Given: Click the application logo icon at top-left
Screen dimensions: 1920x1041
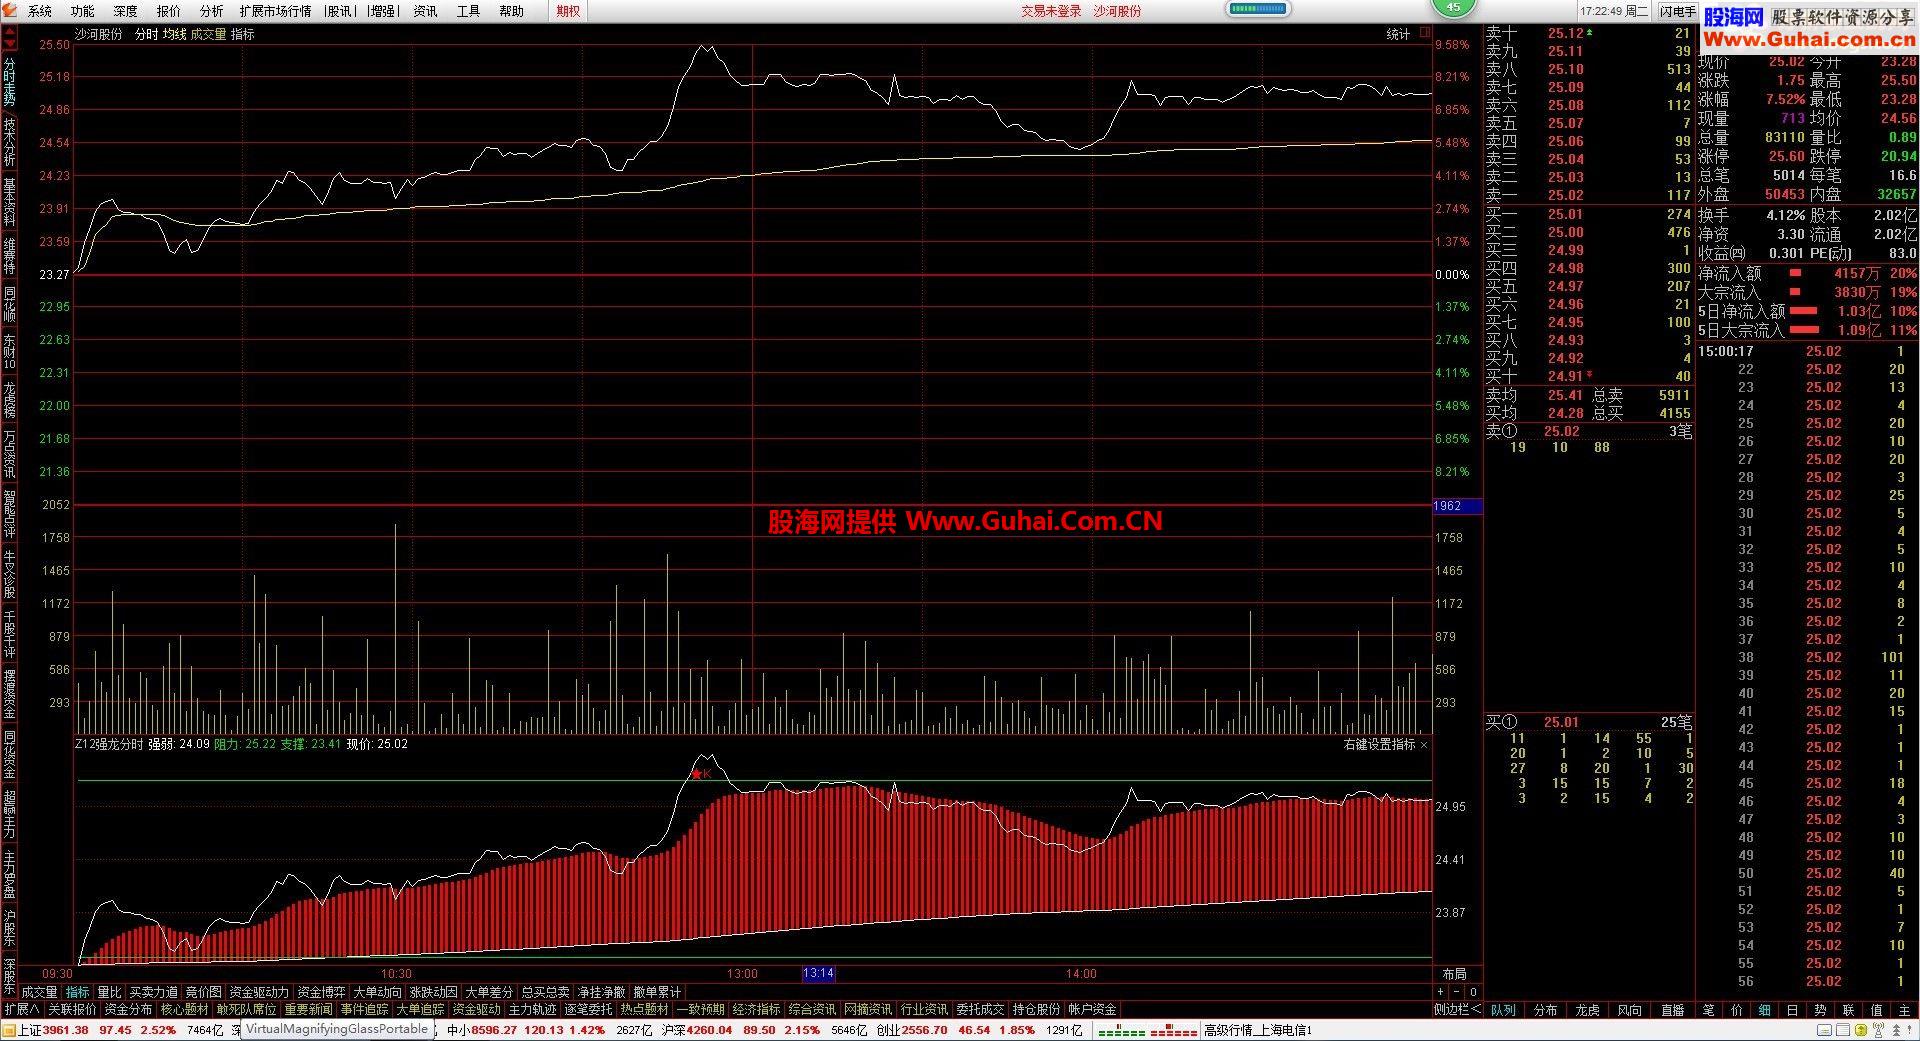Looking at the screenshot, I should pyautogui.click(x=9, y=11).
